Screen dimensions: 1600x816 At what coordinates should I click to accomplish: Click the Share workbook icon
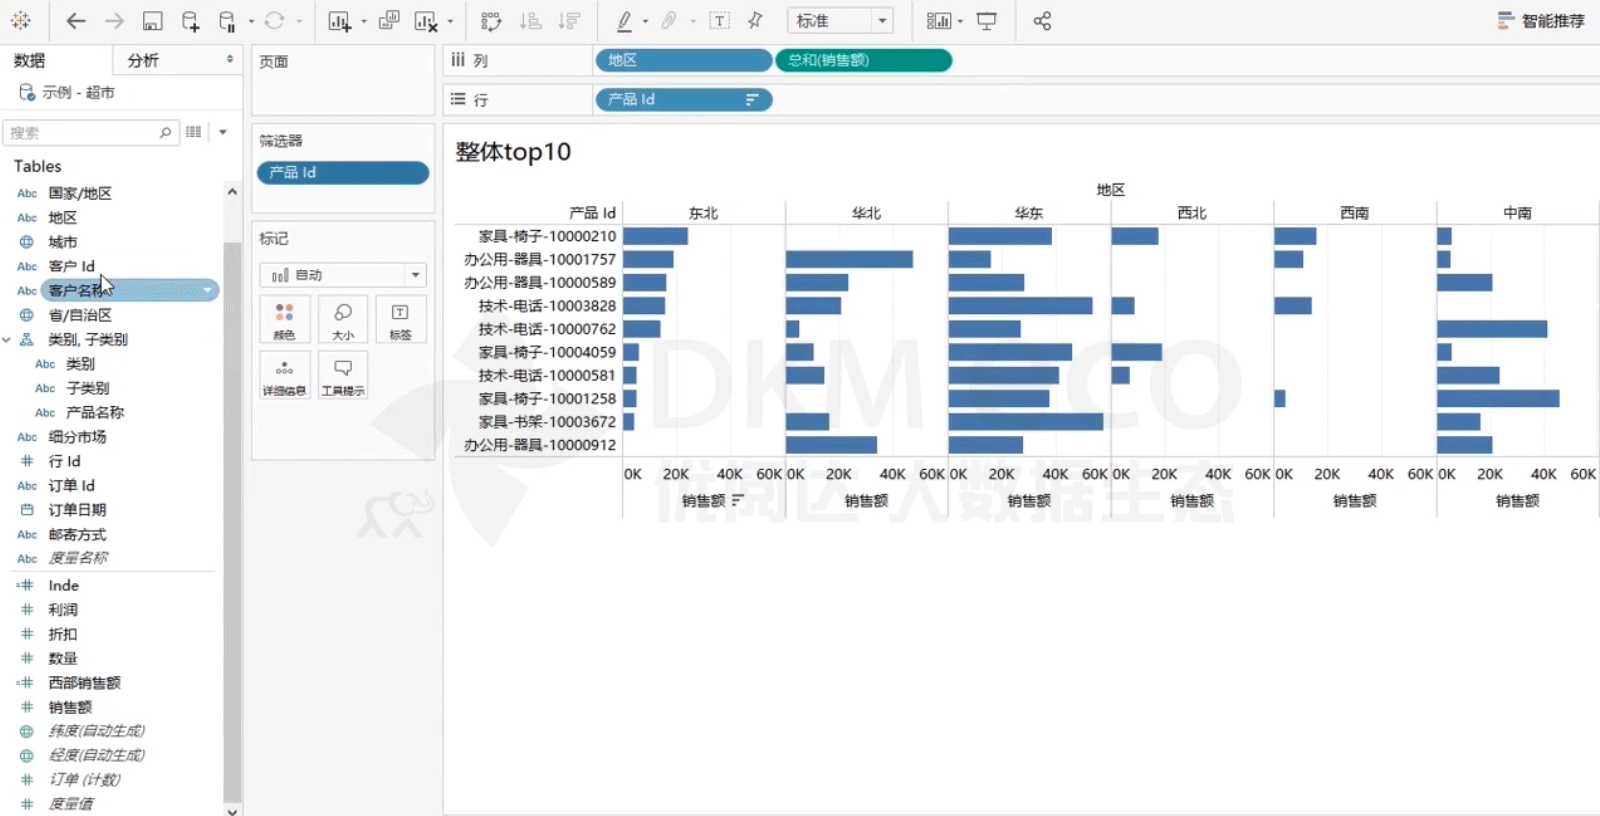coord(1042,21)
